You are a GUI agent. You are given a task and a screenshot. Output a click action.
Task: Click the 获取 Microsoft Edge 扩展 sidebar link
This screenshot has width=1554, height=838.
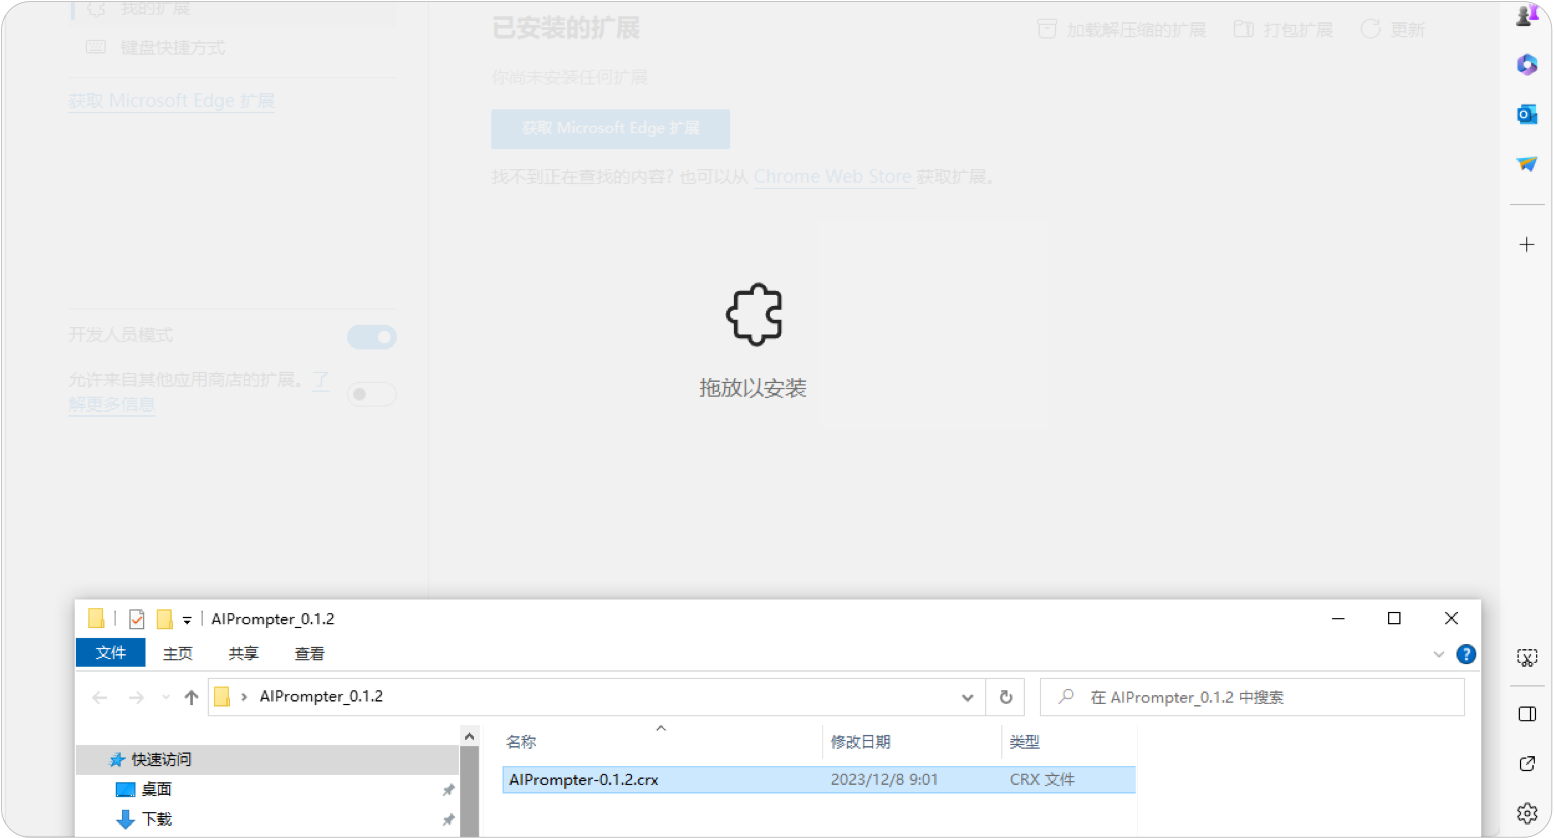coord(171,101)
